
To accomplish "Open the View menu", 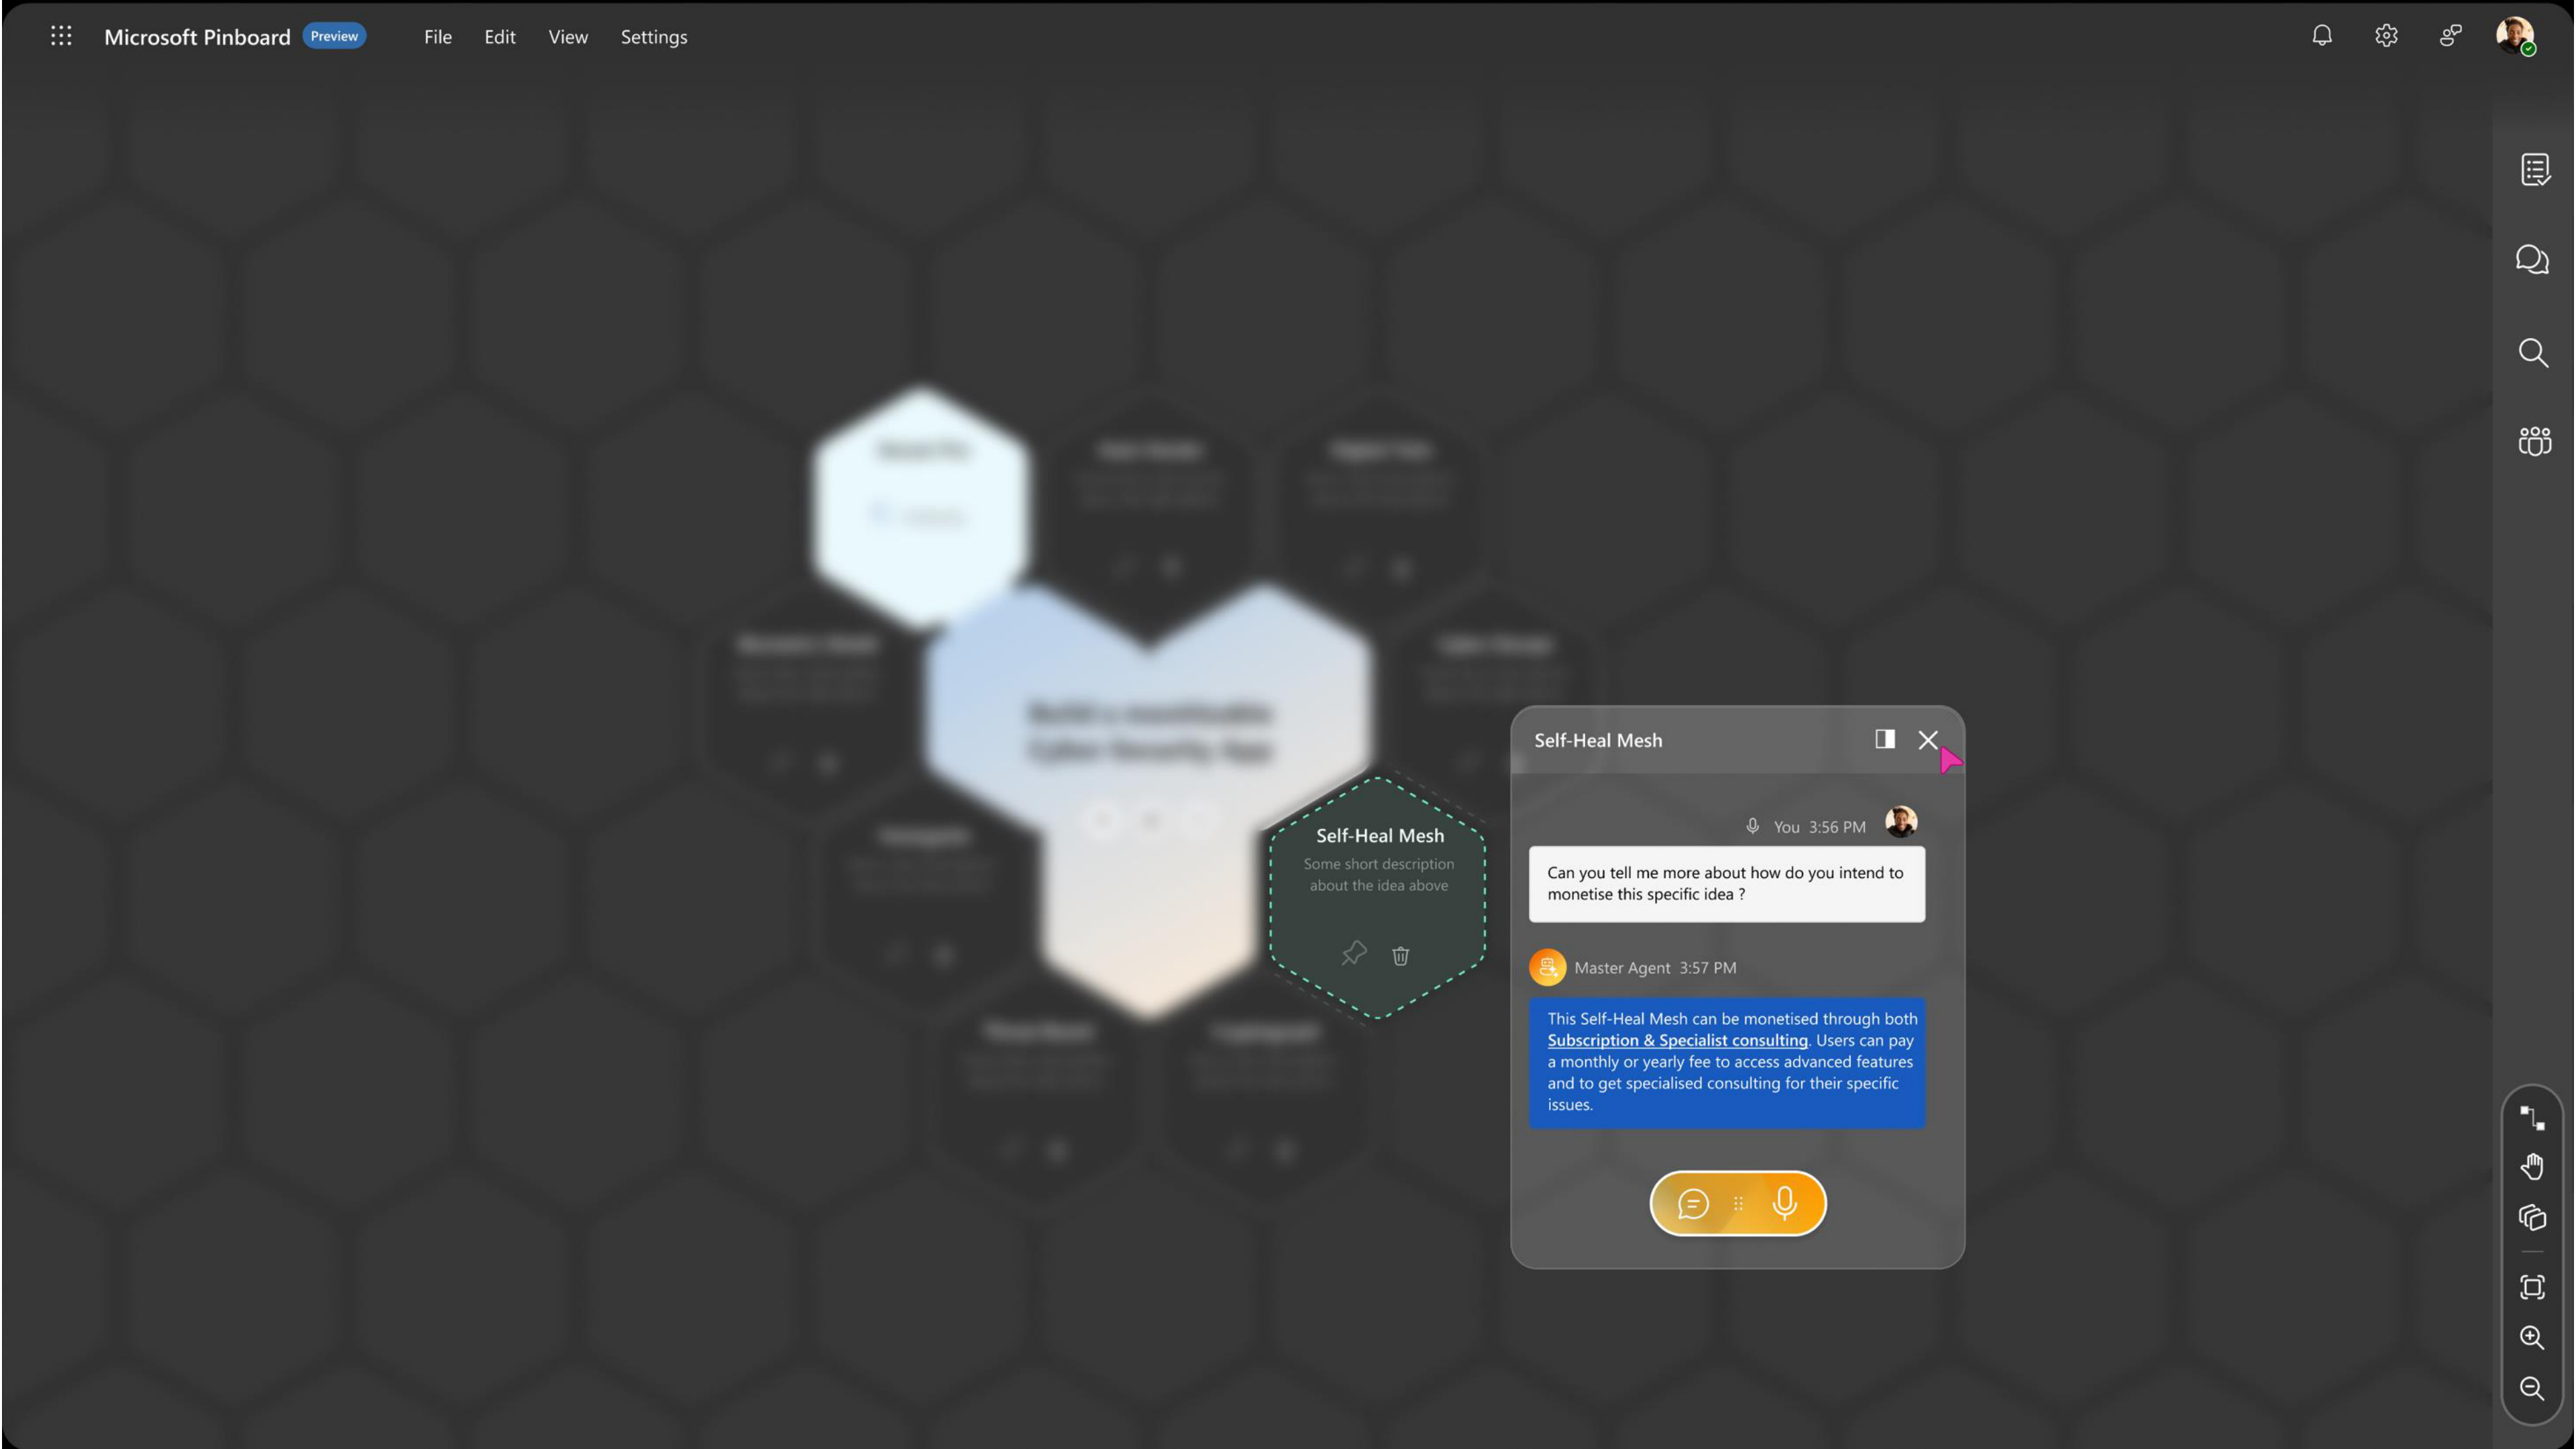I will tap(567, 37).
